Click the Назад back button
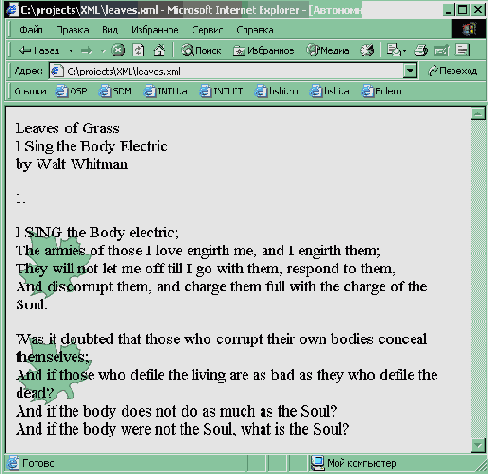This screenshot has width=488, height=474. 39,50
